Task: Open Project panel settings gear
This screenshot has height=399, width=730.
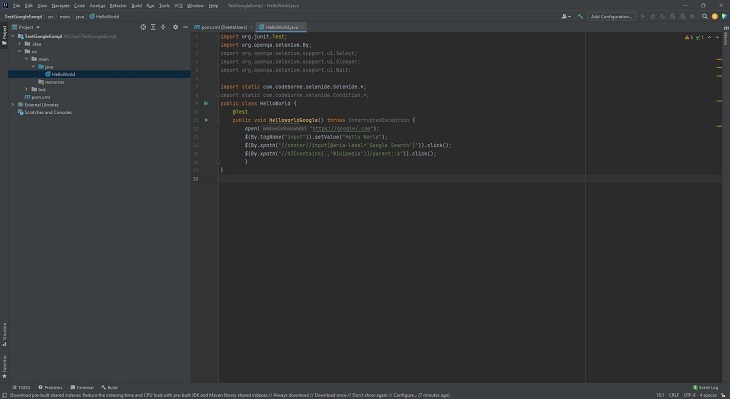Action: point(176,27)
